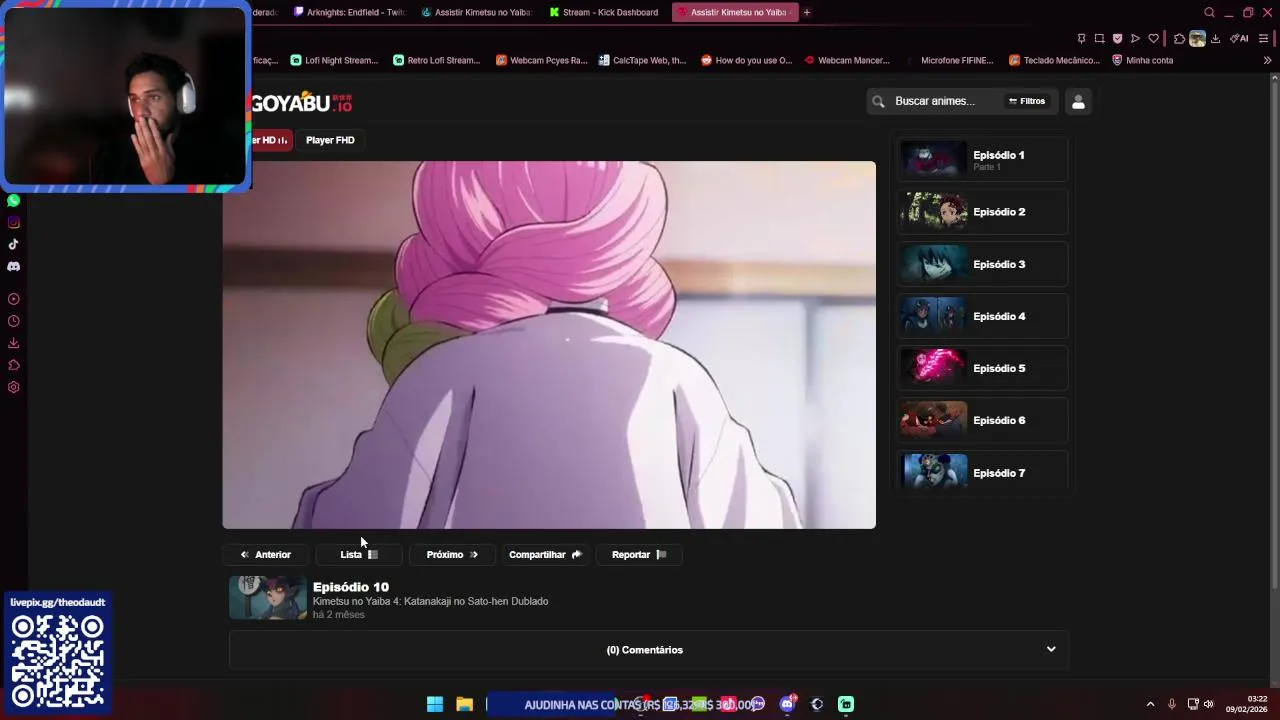The height and width of the screenshot is (720, 1280).
Task: Open File Explorer from the taskbar
Action: 464,704
